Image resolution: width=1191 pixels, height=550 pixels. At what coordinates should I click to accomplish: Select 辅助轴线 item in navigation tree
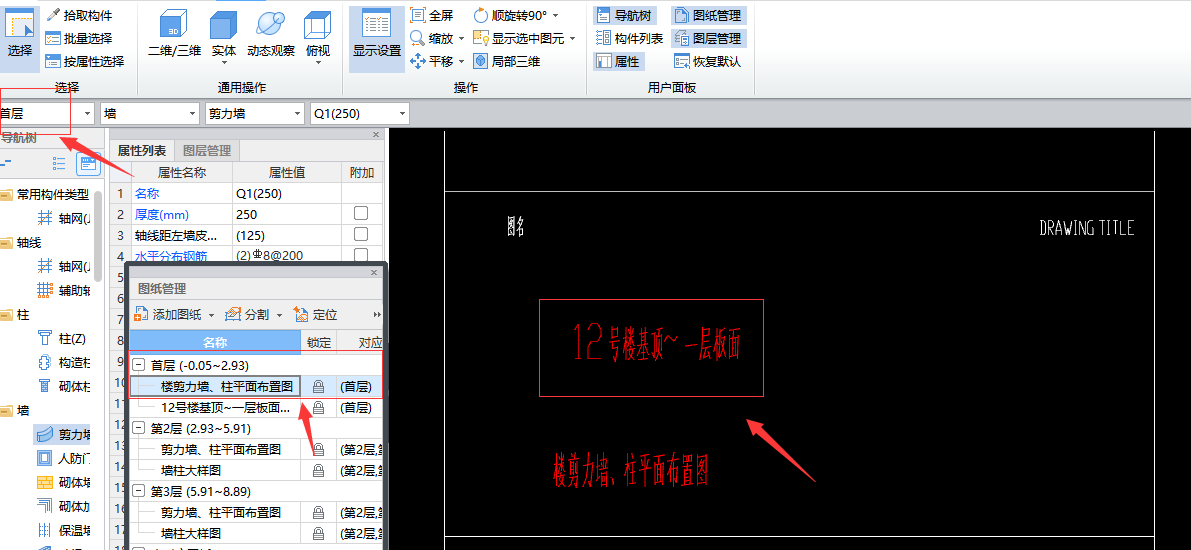[x=65, y=290]
